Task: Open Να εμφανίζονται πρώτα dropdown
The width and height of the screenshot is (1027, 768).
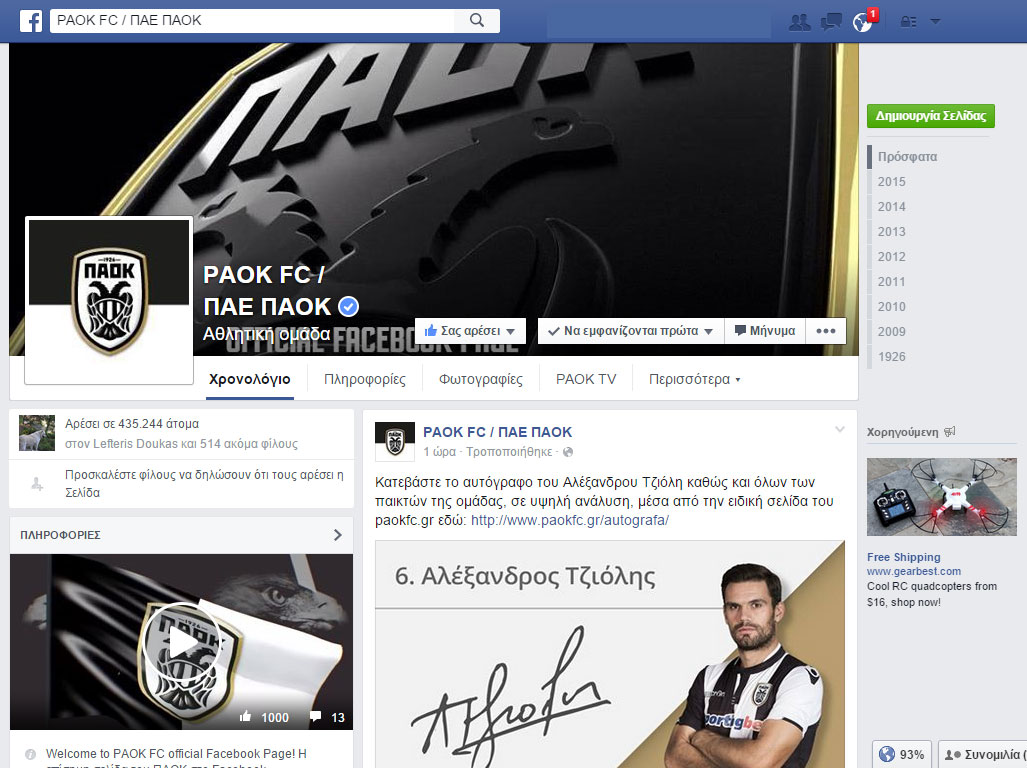Action: click(631, 331)
